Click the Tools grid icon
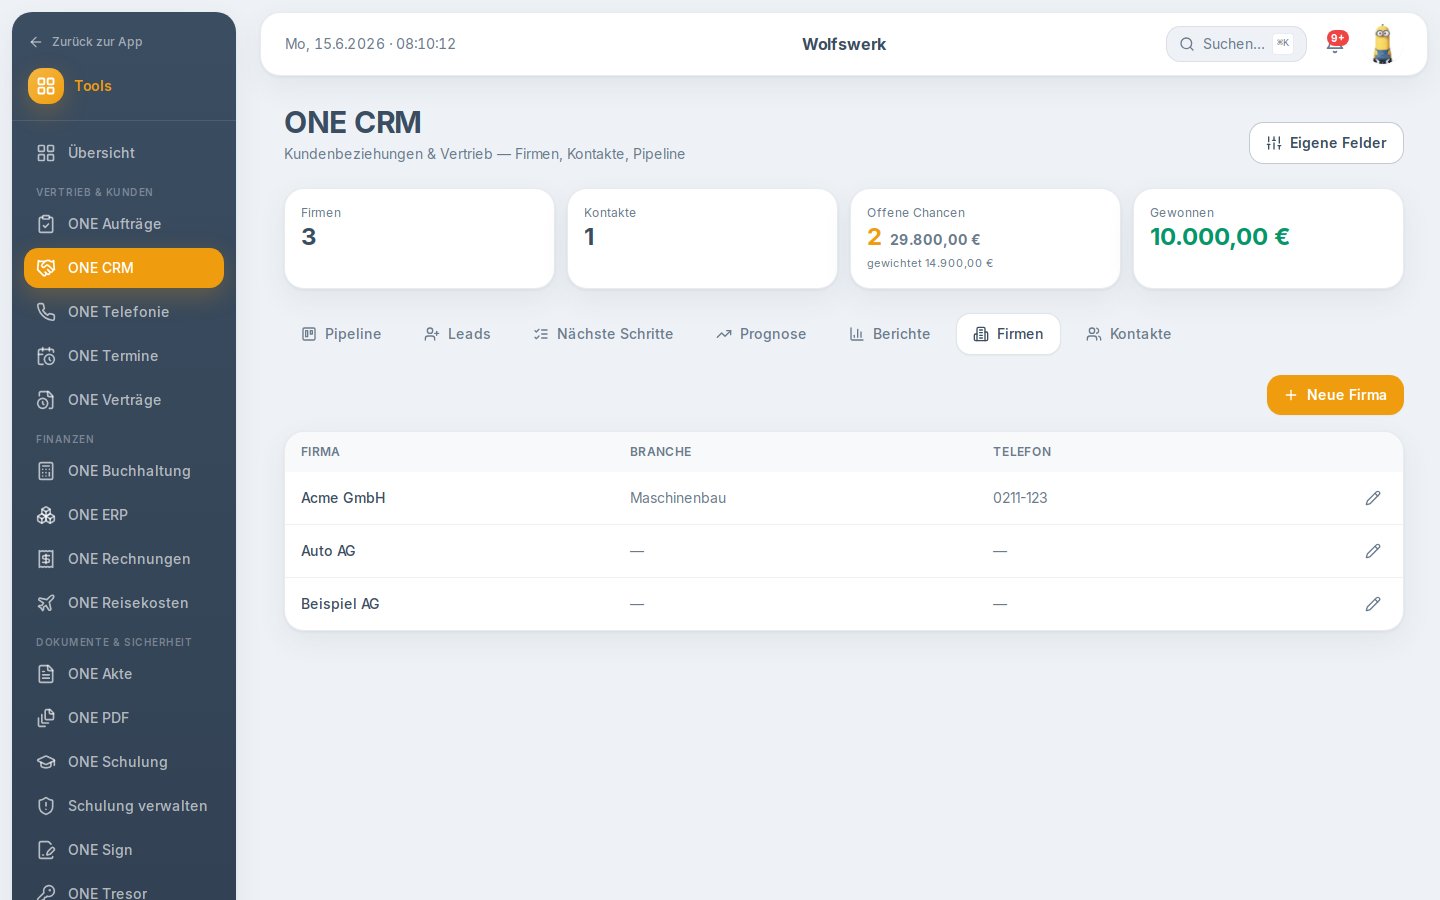1440x900 pixels. tap(46, 86)
